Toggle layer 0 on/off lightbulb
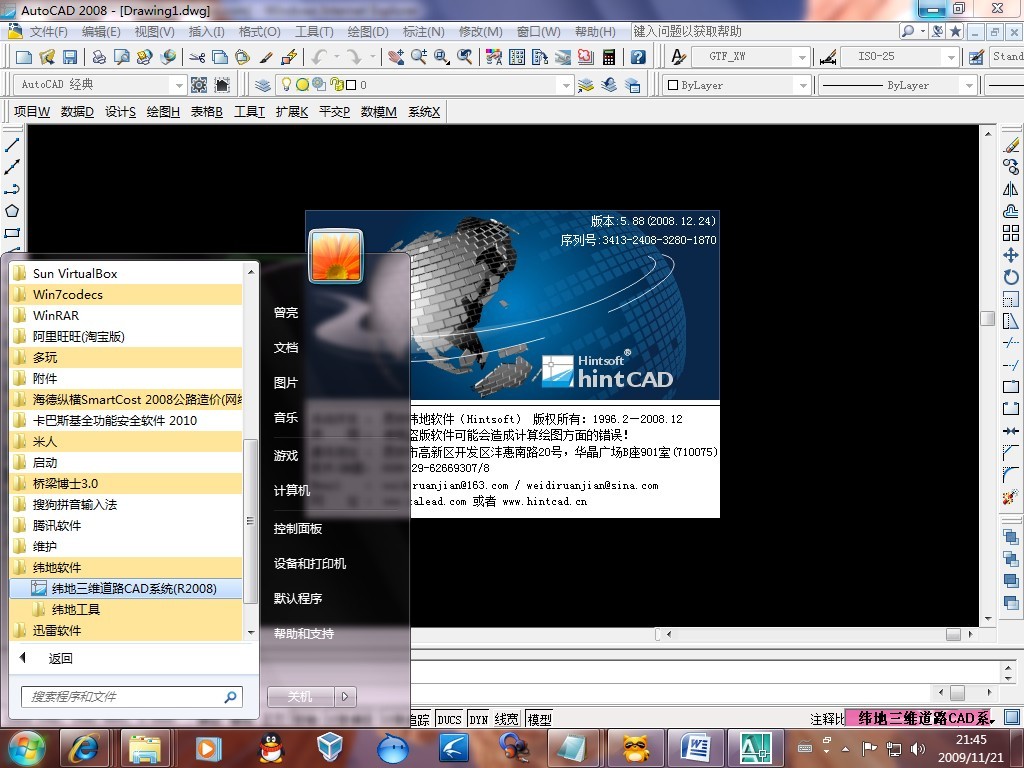This screenshot has width=1024, height=768. click(x=286, y=84)
